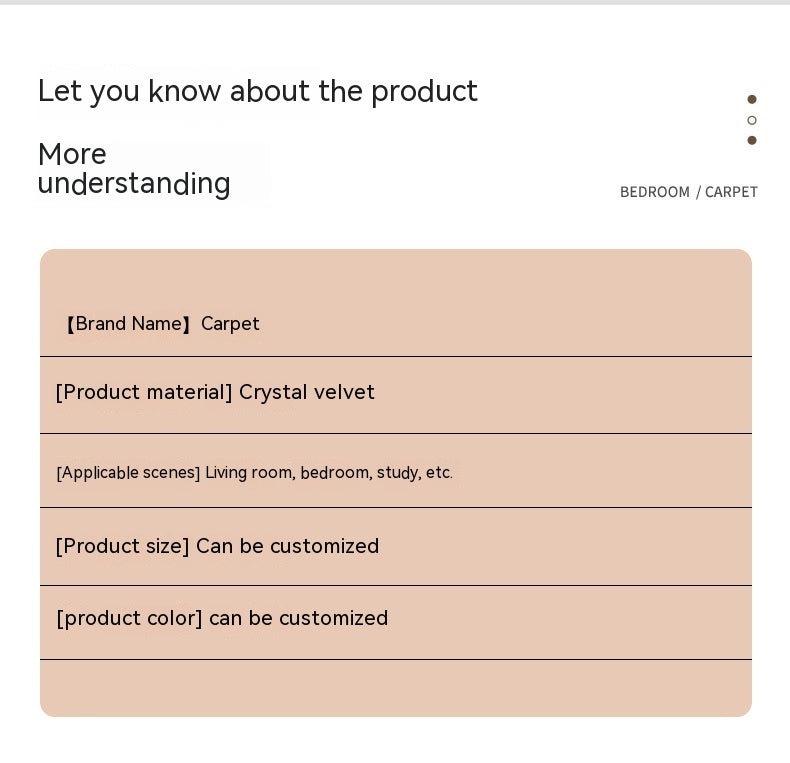Click the [product color] label
Image resolution: width=790 pixels, height=763 pixels.
[x=129, y=618]
